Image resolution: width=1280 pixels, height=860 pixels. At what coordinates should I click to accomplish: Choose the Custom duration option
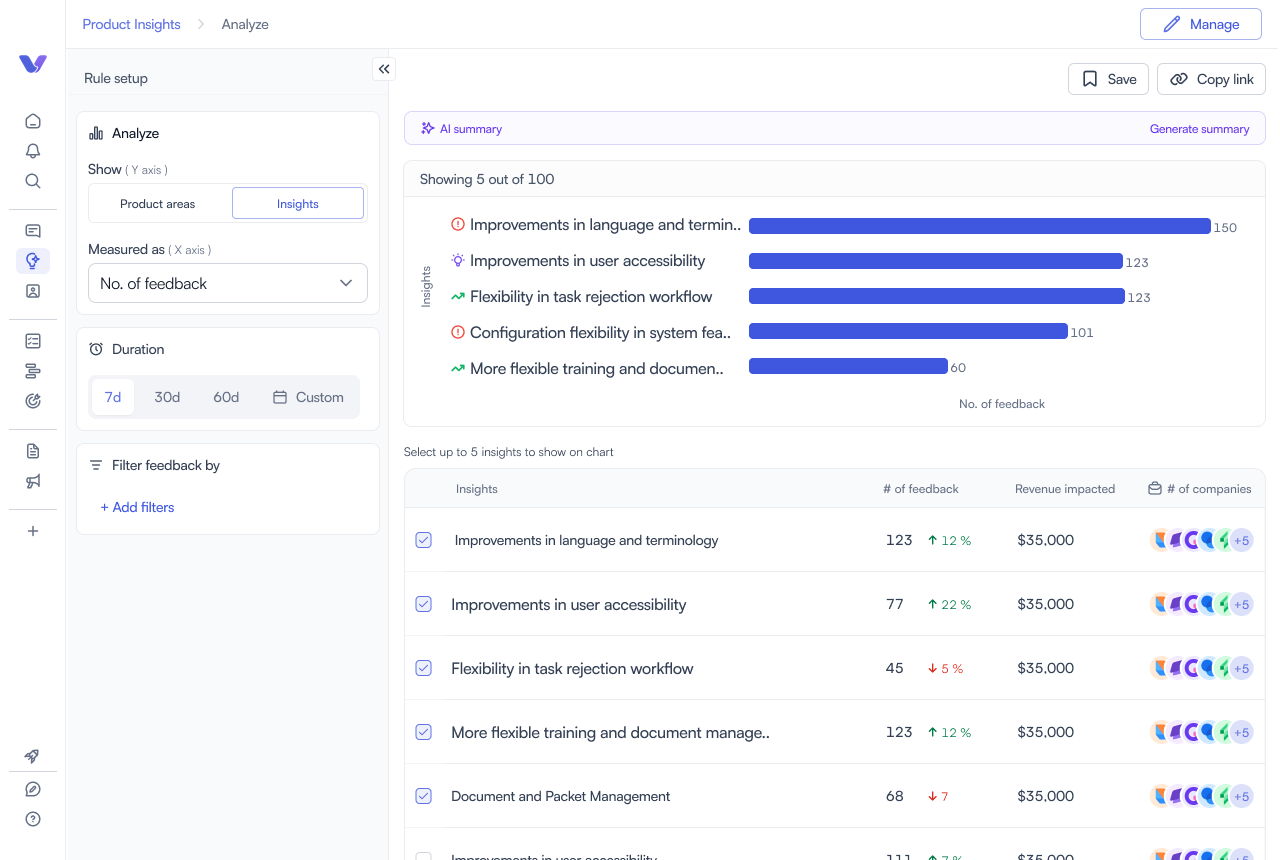coord(308,397)
